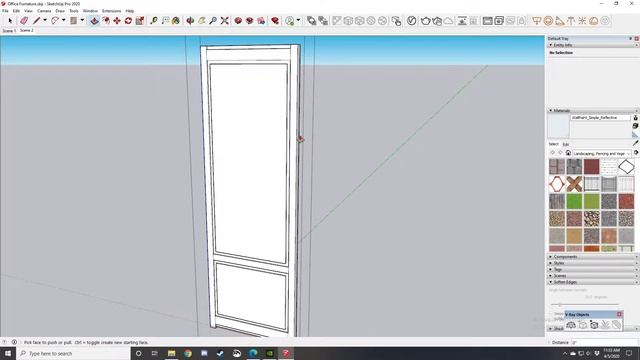The width and height of the screenshot is (640, 360).
Task: Open the 3D Warehouse icon
Action: (x=238, y=20)
